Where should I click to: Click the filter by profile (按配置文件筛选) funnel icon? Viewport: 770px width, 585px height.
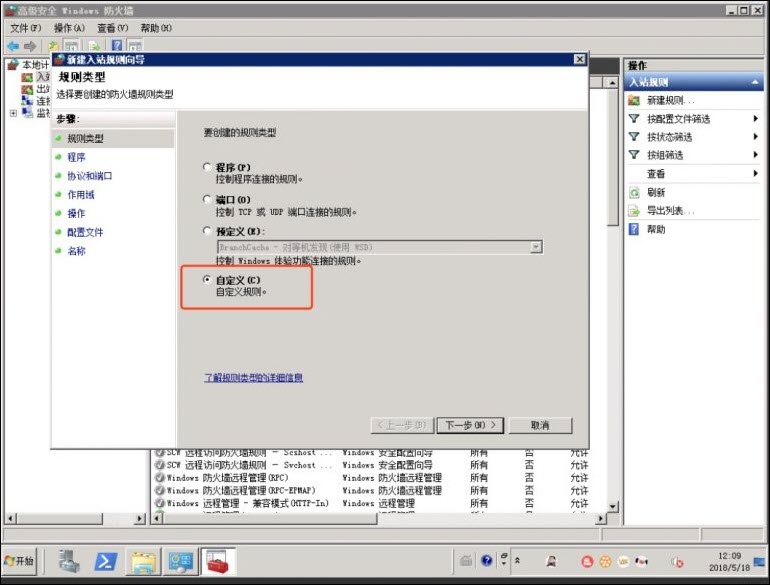click(634, 119)
